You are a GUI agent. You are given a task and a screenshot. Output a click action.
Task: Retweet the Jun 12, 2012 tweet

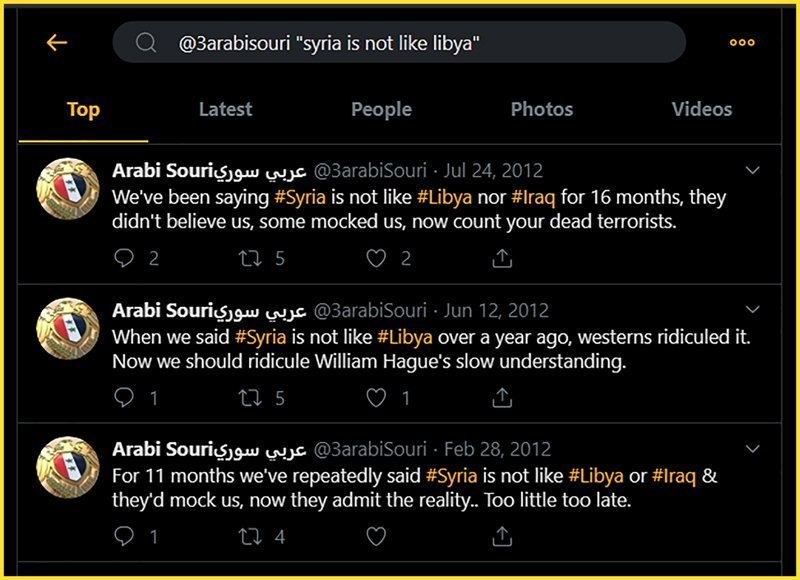click(250, 398)
